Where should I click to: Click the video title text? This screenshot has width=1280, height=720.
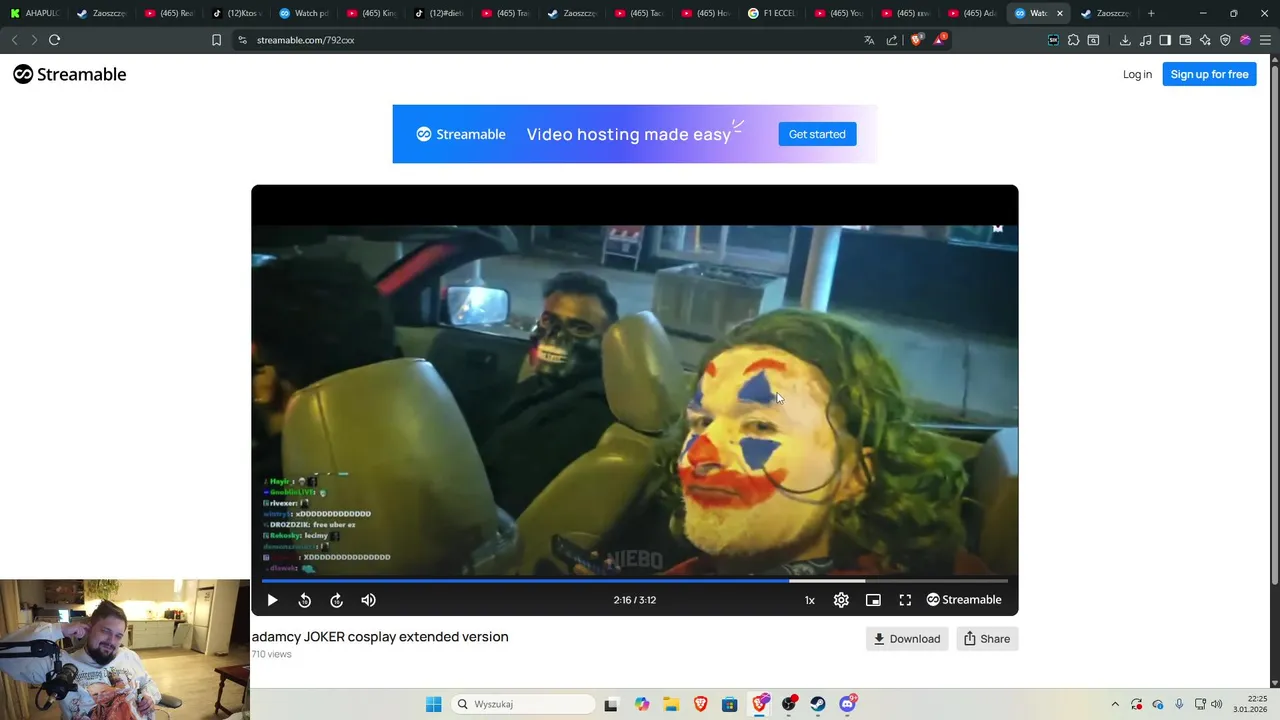[380, 637]
